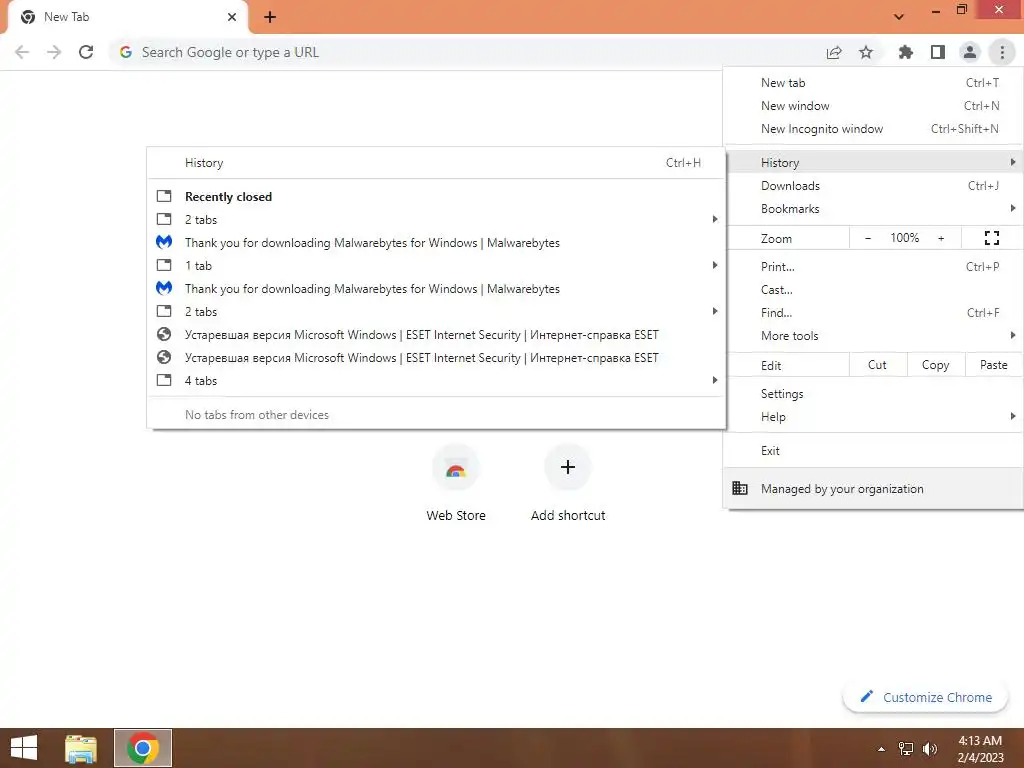Click the Windows Start button
The image size is (1024, 768).
click(x=24, y=748)
